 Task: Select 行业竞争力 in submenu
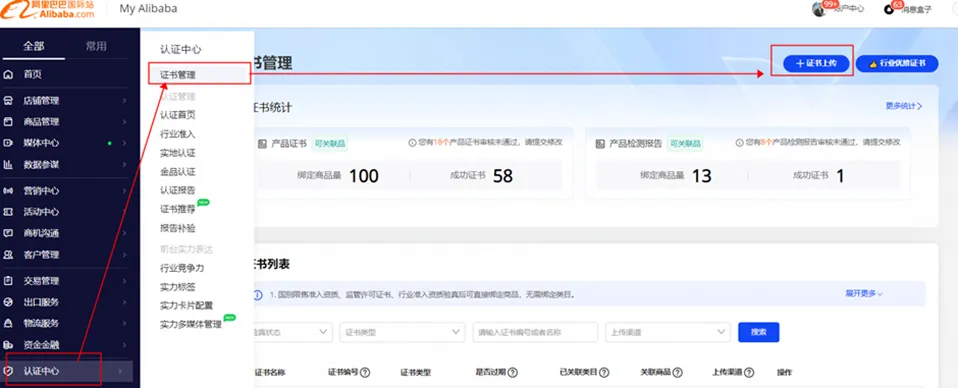point(182,268)
